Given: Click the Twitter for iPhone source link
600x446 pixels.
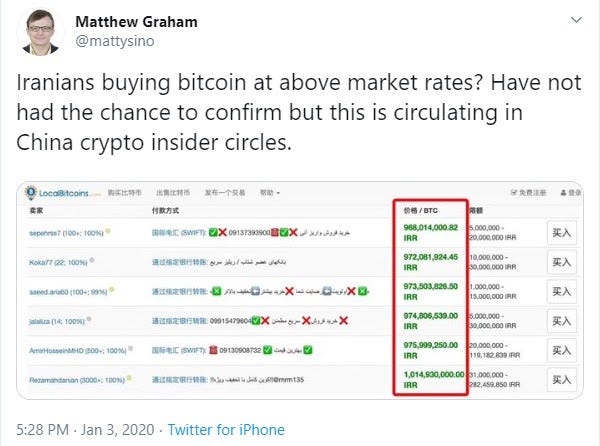Looking at the screenshot, I should point(226,430).
